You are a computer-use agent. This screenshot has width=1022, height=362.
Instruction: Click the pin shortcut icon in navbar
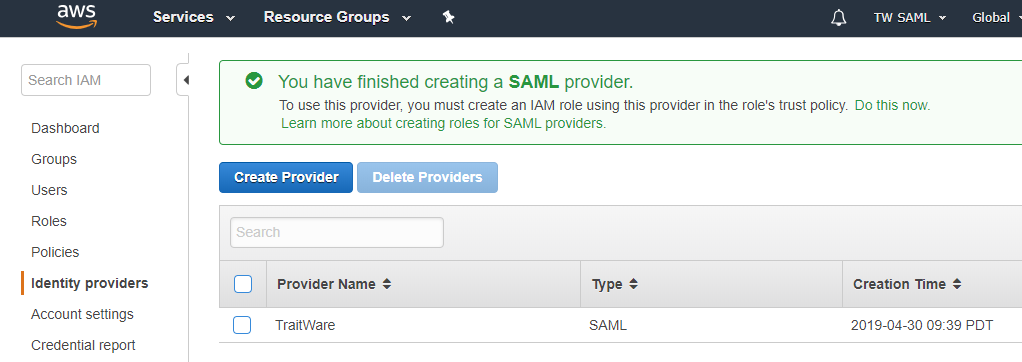tap(448, 18)
